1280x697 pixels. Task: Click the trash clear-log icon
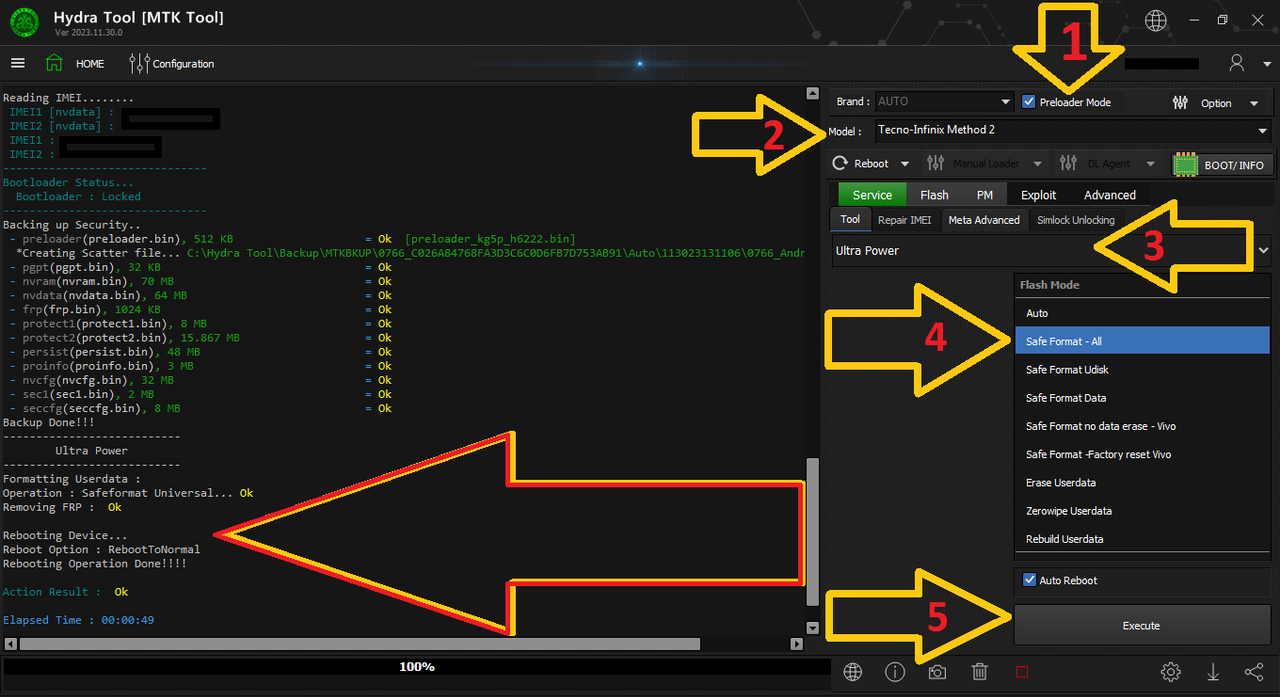(980, 672)
